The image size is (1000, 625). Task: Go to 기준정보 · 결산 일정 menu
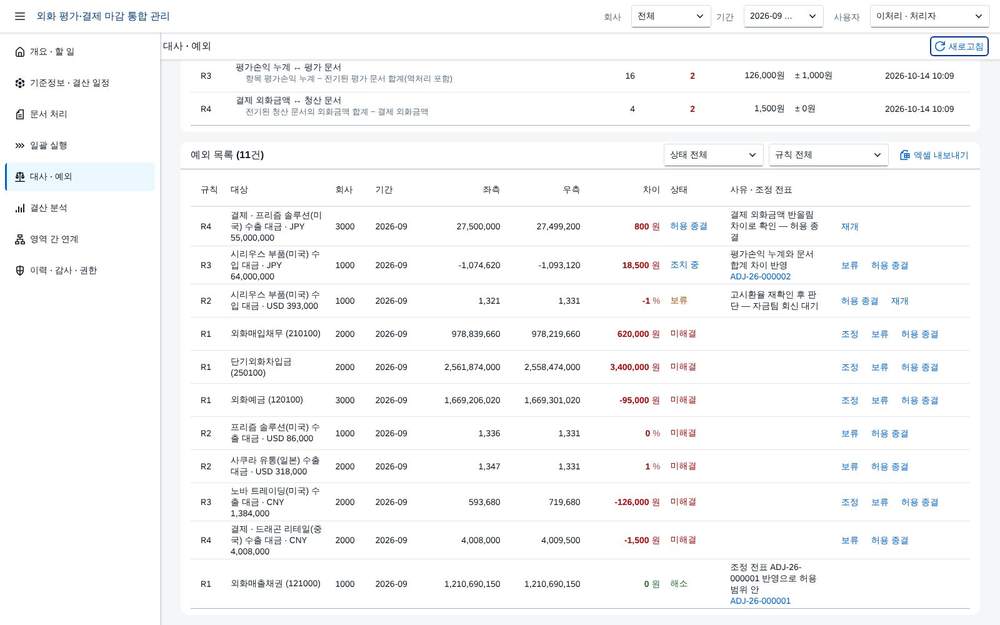(x=80, y=83)
